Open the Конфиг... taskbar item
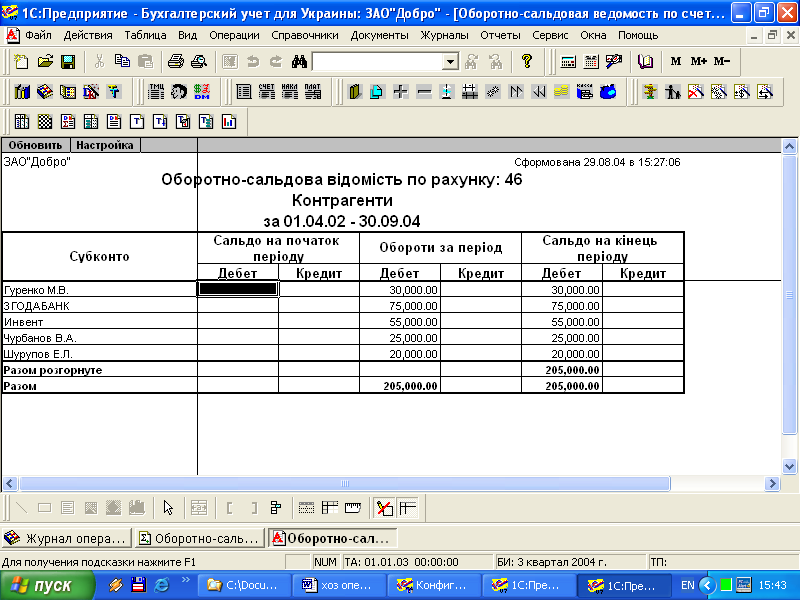The height and width of the screenshot is (600, 800). (x=434, y=585)
